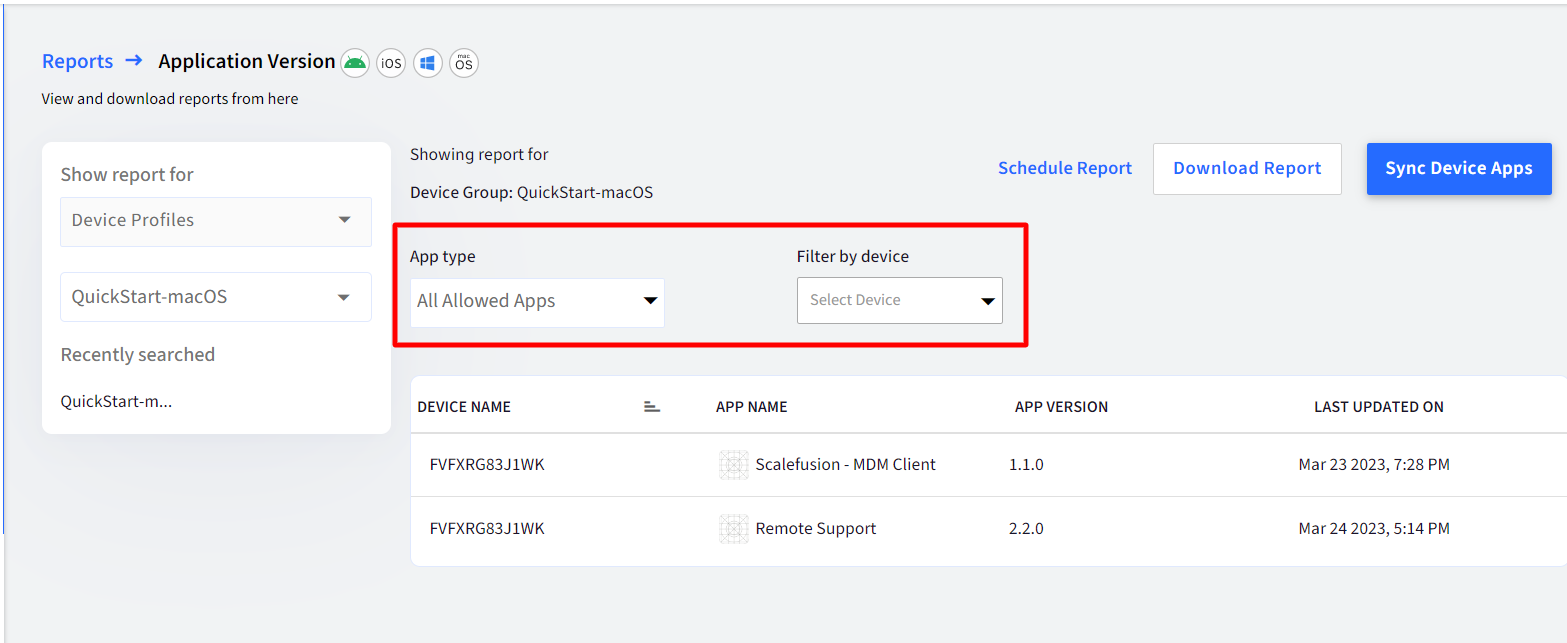Viewport: 1567px width, 643px height.
Task: Click View and download reports from here text
Action: pos(170,99)
